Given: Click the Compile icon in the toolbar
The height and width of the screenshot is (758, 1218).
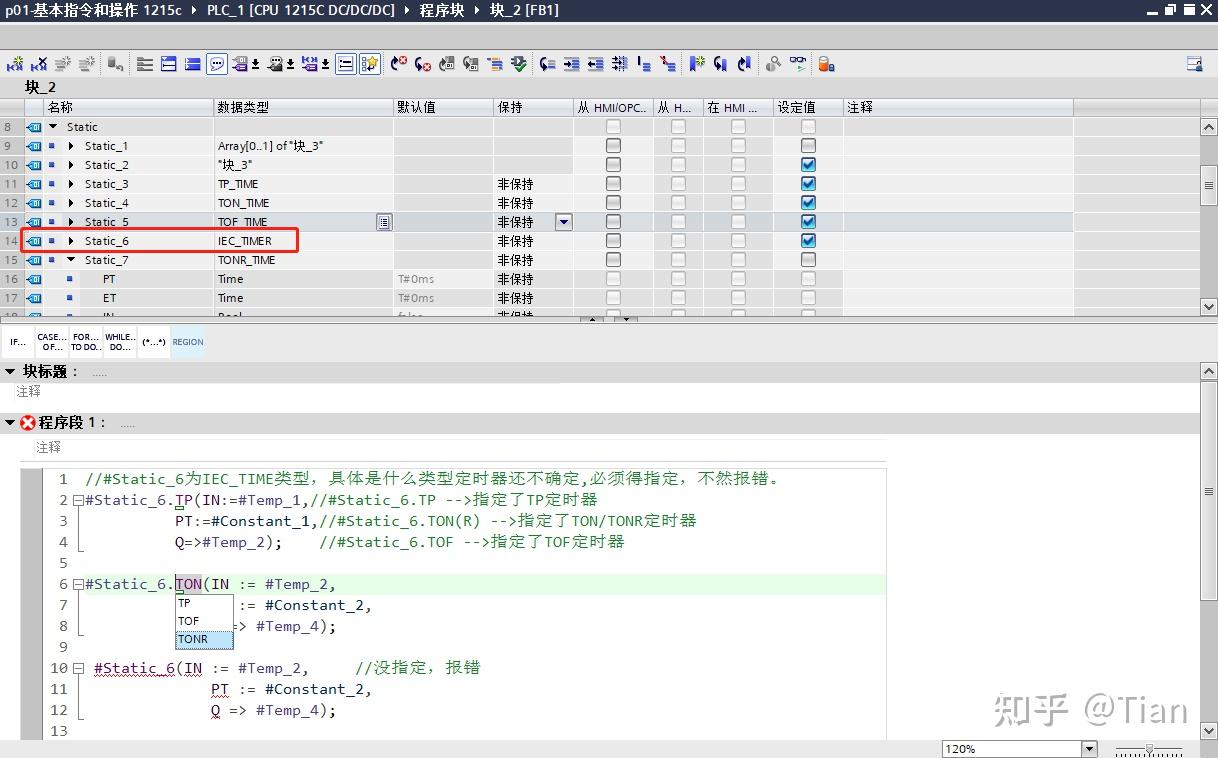Looking at the screenshot, I should click(518, 64).
